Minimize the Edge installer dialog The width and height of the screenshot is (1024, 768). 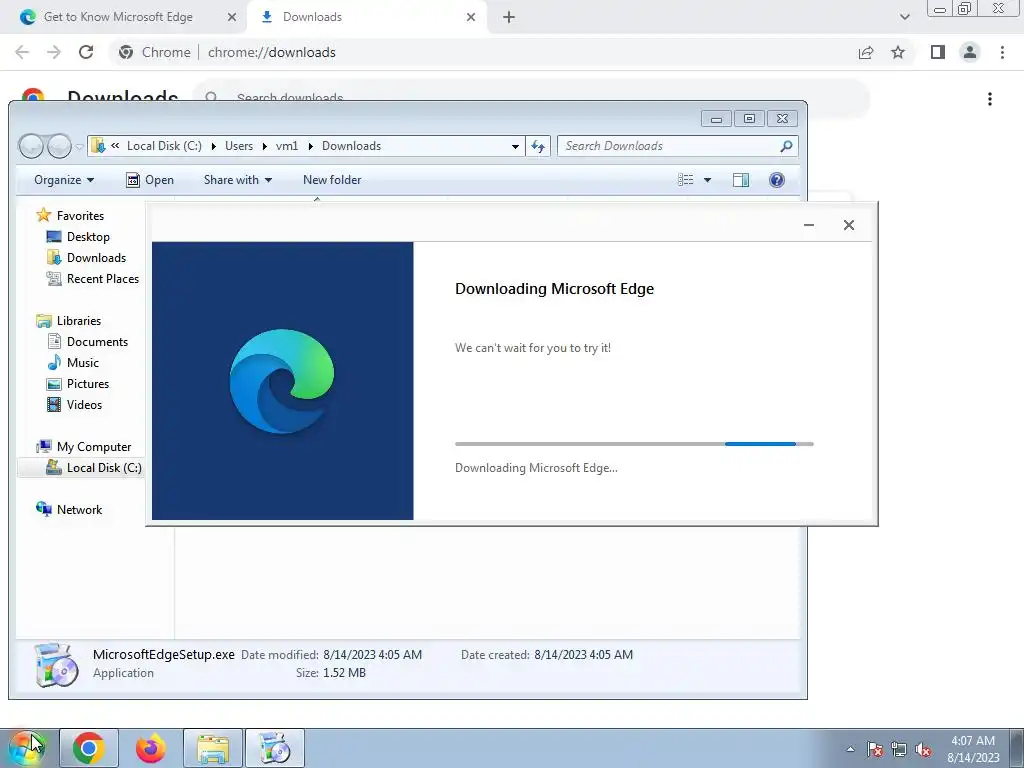[808, 225]
